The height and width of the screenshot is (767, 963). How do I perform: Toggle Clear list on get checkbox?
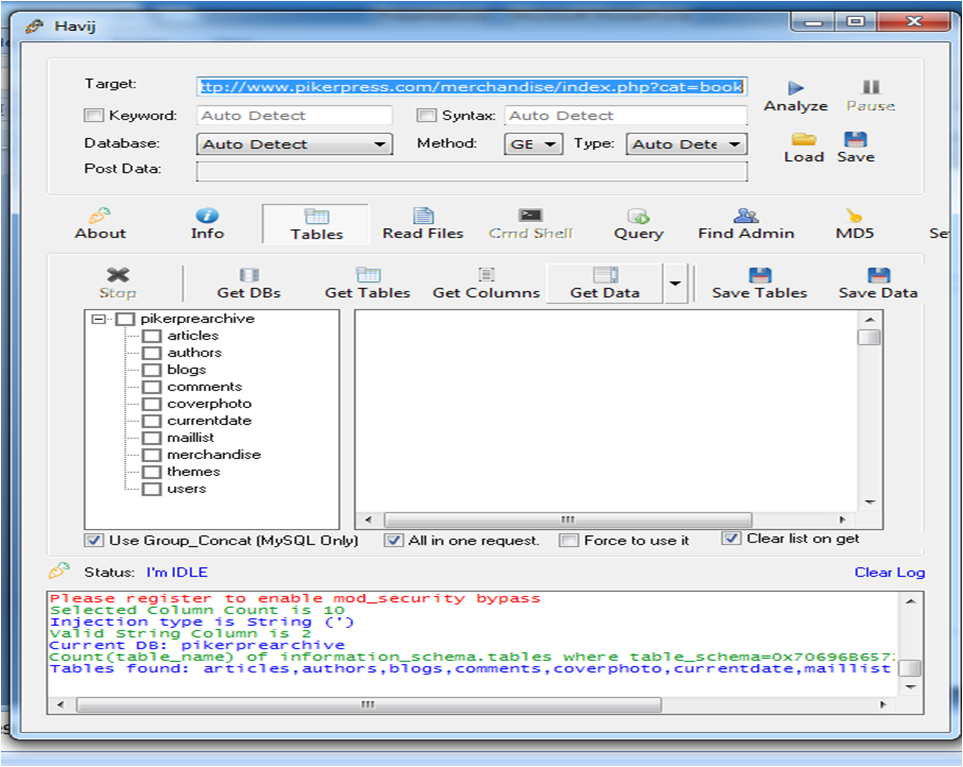731,539
